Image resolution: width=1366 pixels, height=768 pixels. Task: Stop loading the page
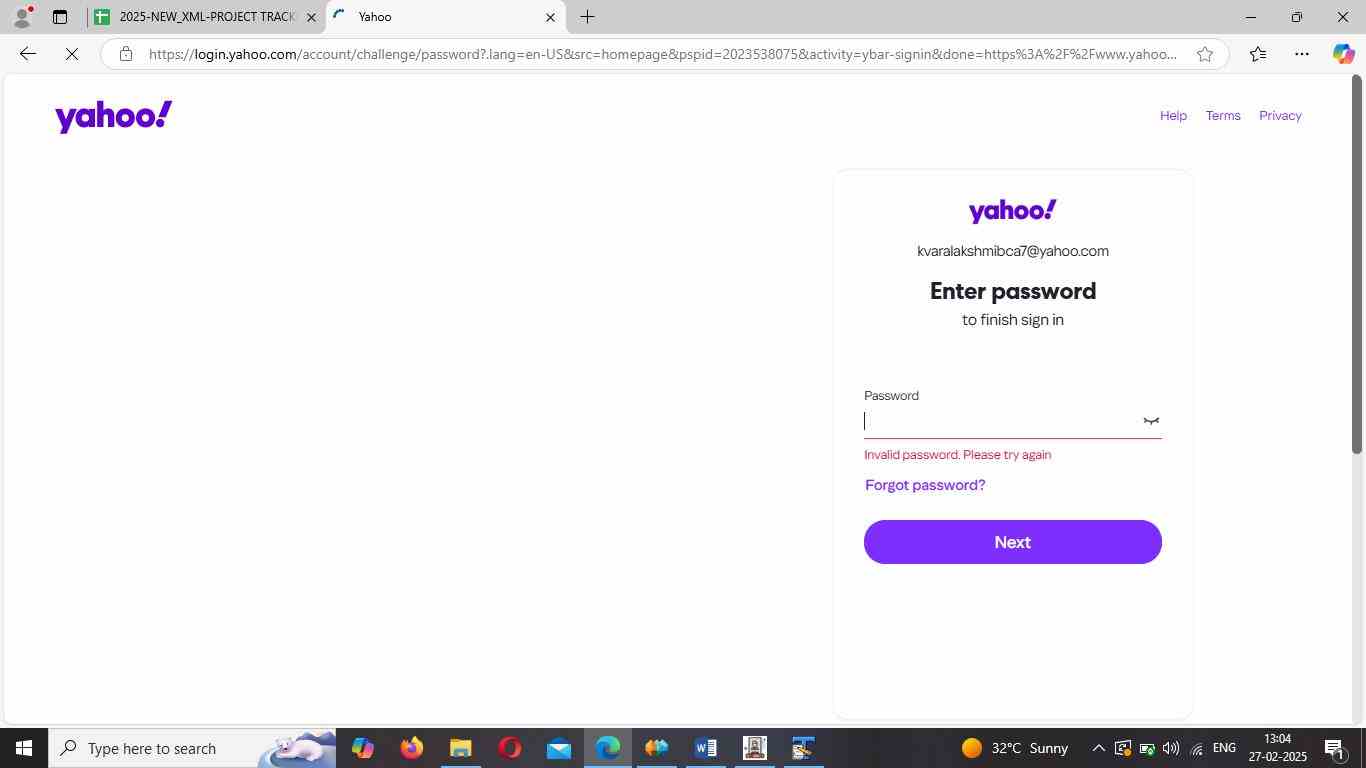pos(72,54)
